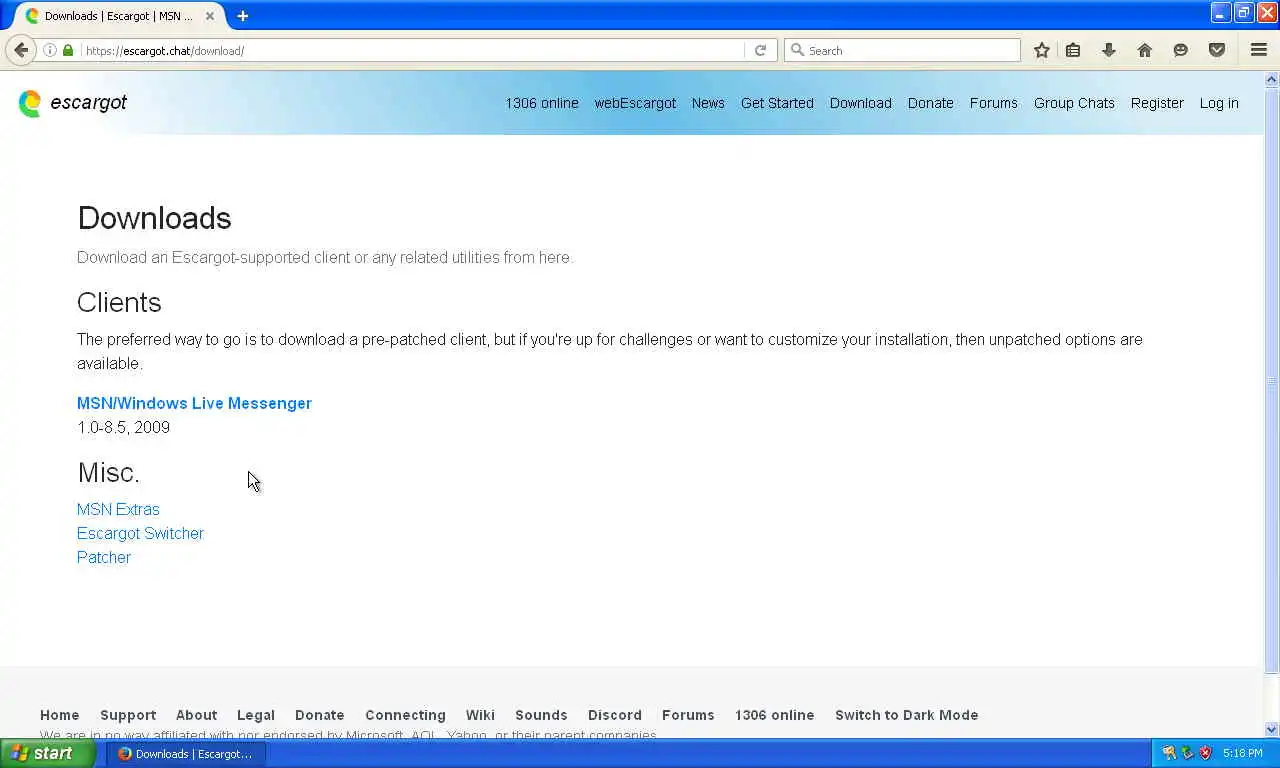
Task: Open the Windows start button
Action: [47, 753]
